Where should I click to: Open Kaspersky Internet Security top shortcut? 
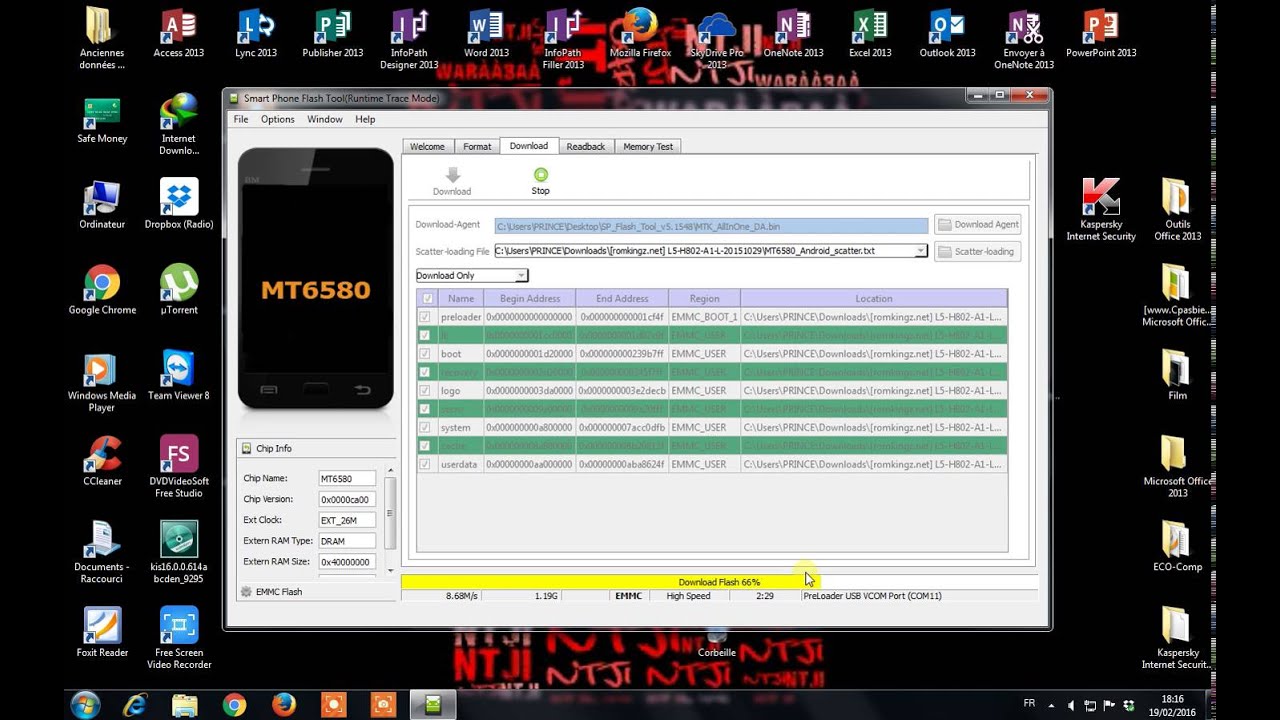pyautogui.click(x=1101, y=210)
